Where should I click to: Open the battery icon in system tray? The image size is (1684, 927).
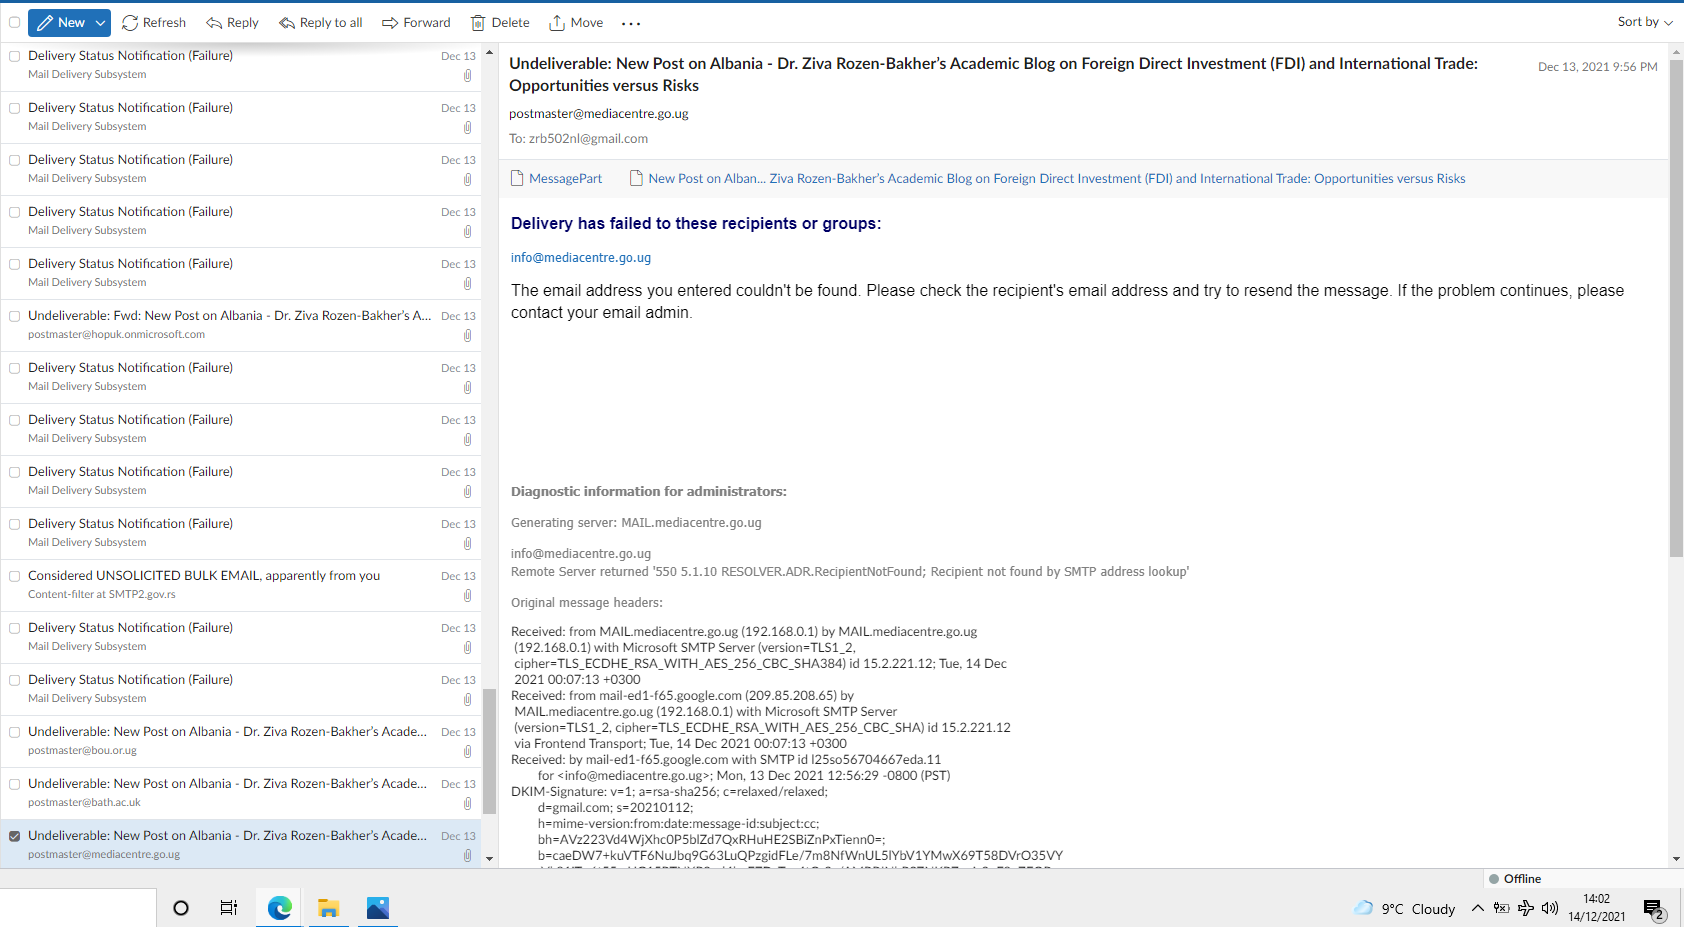(x=1502, y=909)
